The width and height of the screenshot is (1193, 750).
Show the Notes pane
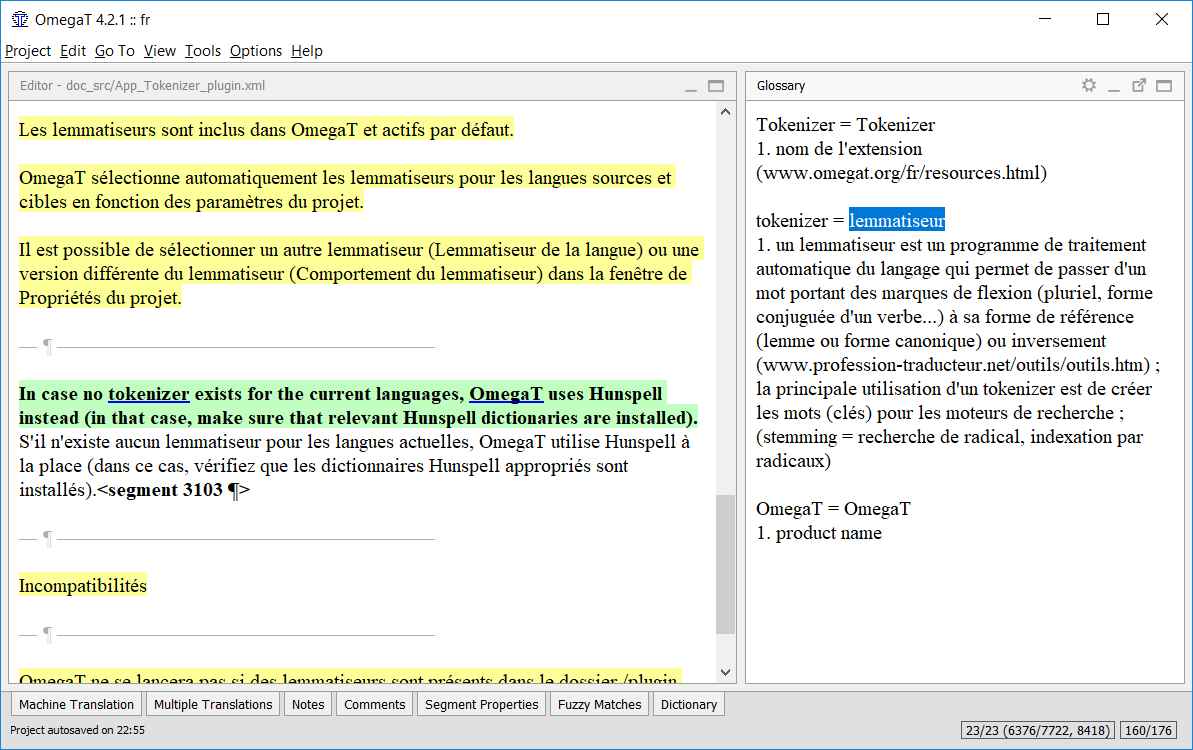[x=308, y=704]
